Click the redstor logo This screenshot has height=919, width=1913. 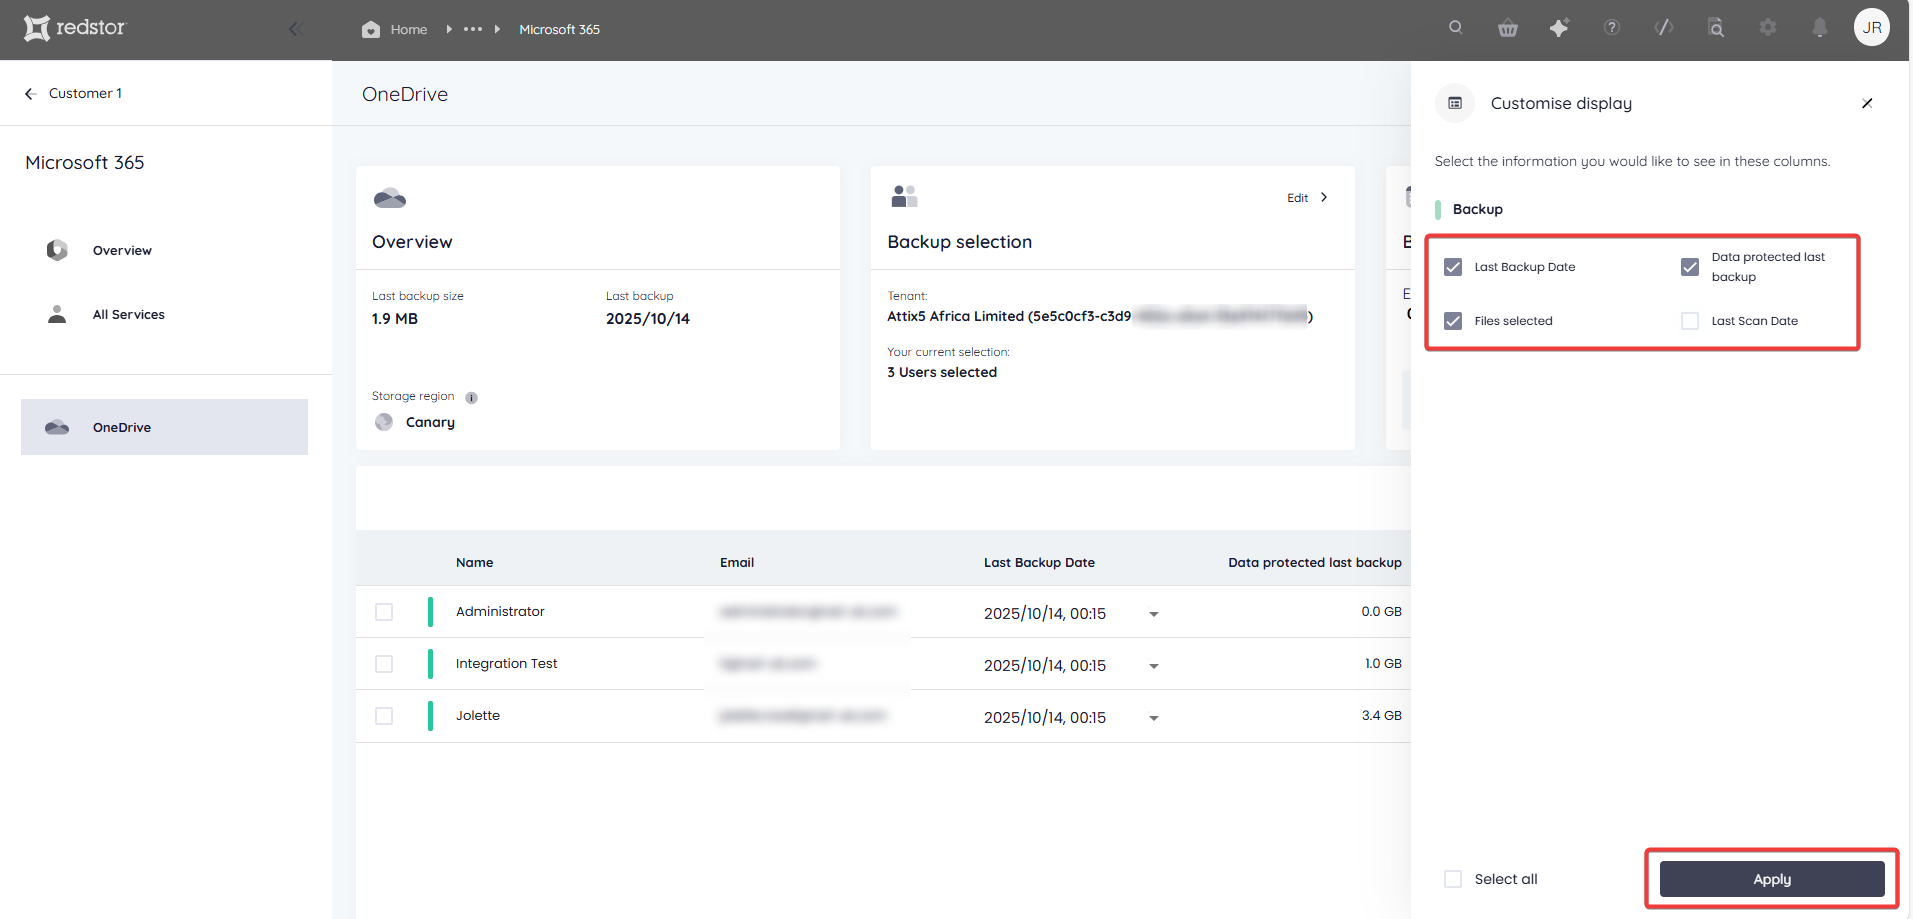(x=75, y=28)
